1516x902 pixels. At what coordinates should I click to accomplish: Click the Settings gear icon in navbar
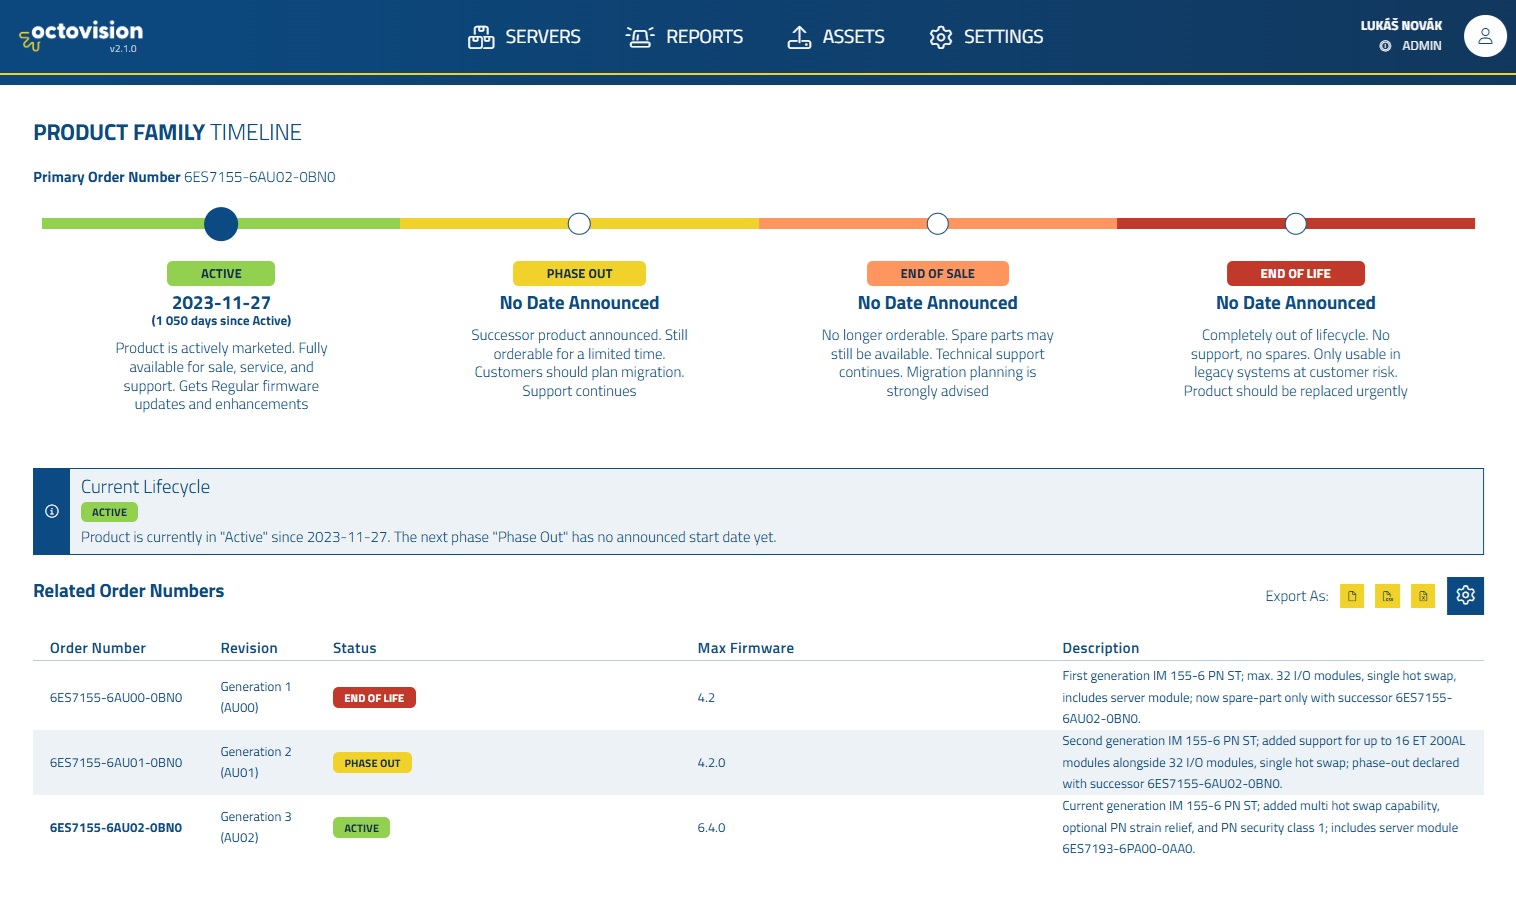point(941,37)
